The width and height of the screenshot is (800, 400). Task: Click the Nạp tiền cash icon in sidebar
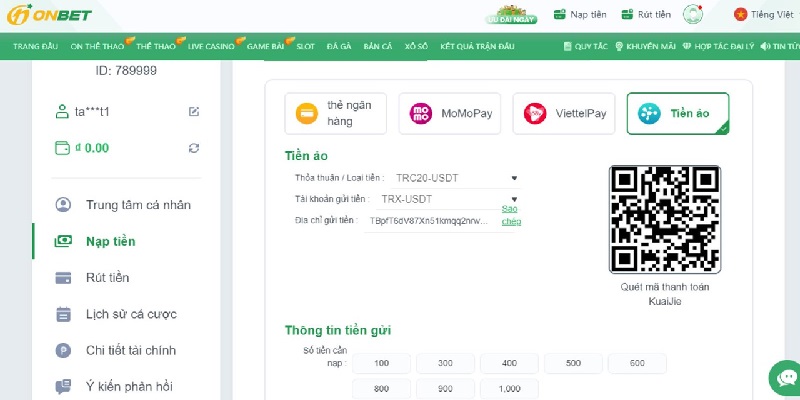[x=63, y=241]
